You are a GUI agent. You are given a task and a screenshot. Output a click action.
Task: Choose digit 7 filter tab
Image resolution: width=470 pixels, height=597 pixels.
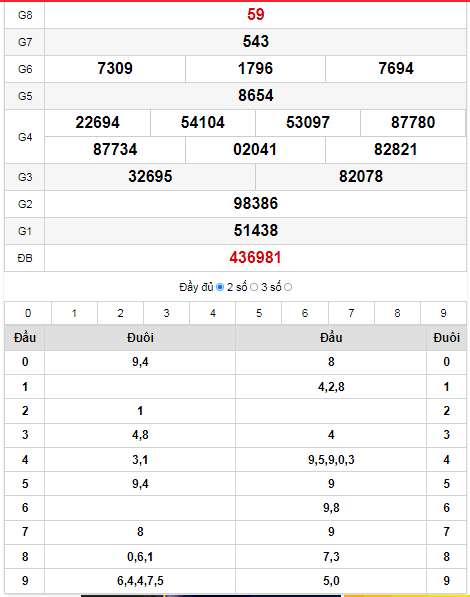[x=351, y=313]
